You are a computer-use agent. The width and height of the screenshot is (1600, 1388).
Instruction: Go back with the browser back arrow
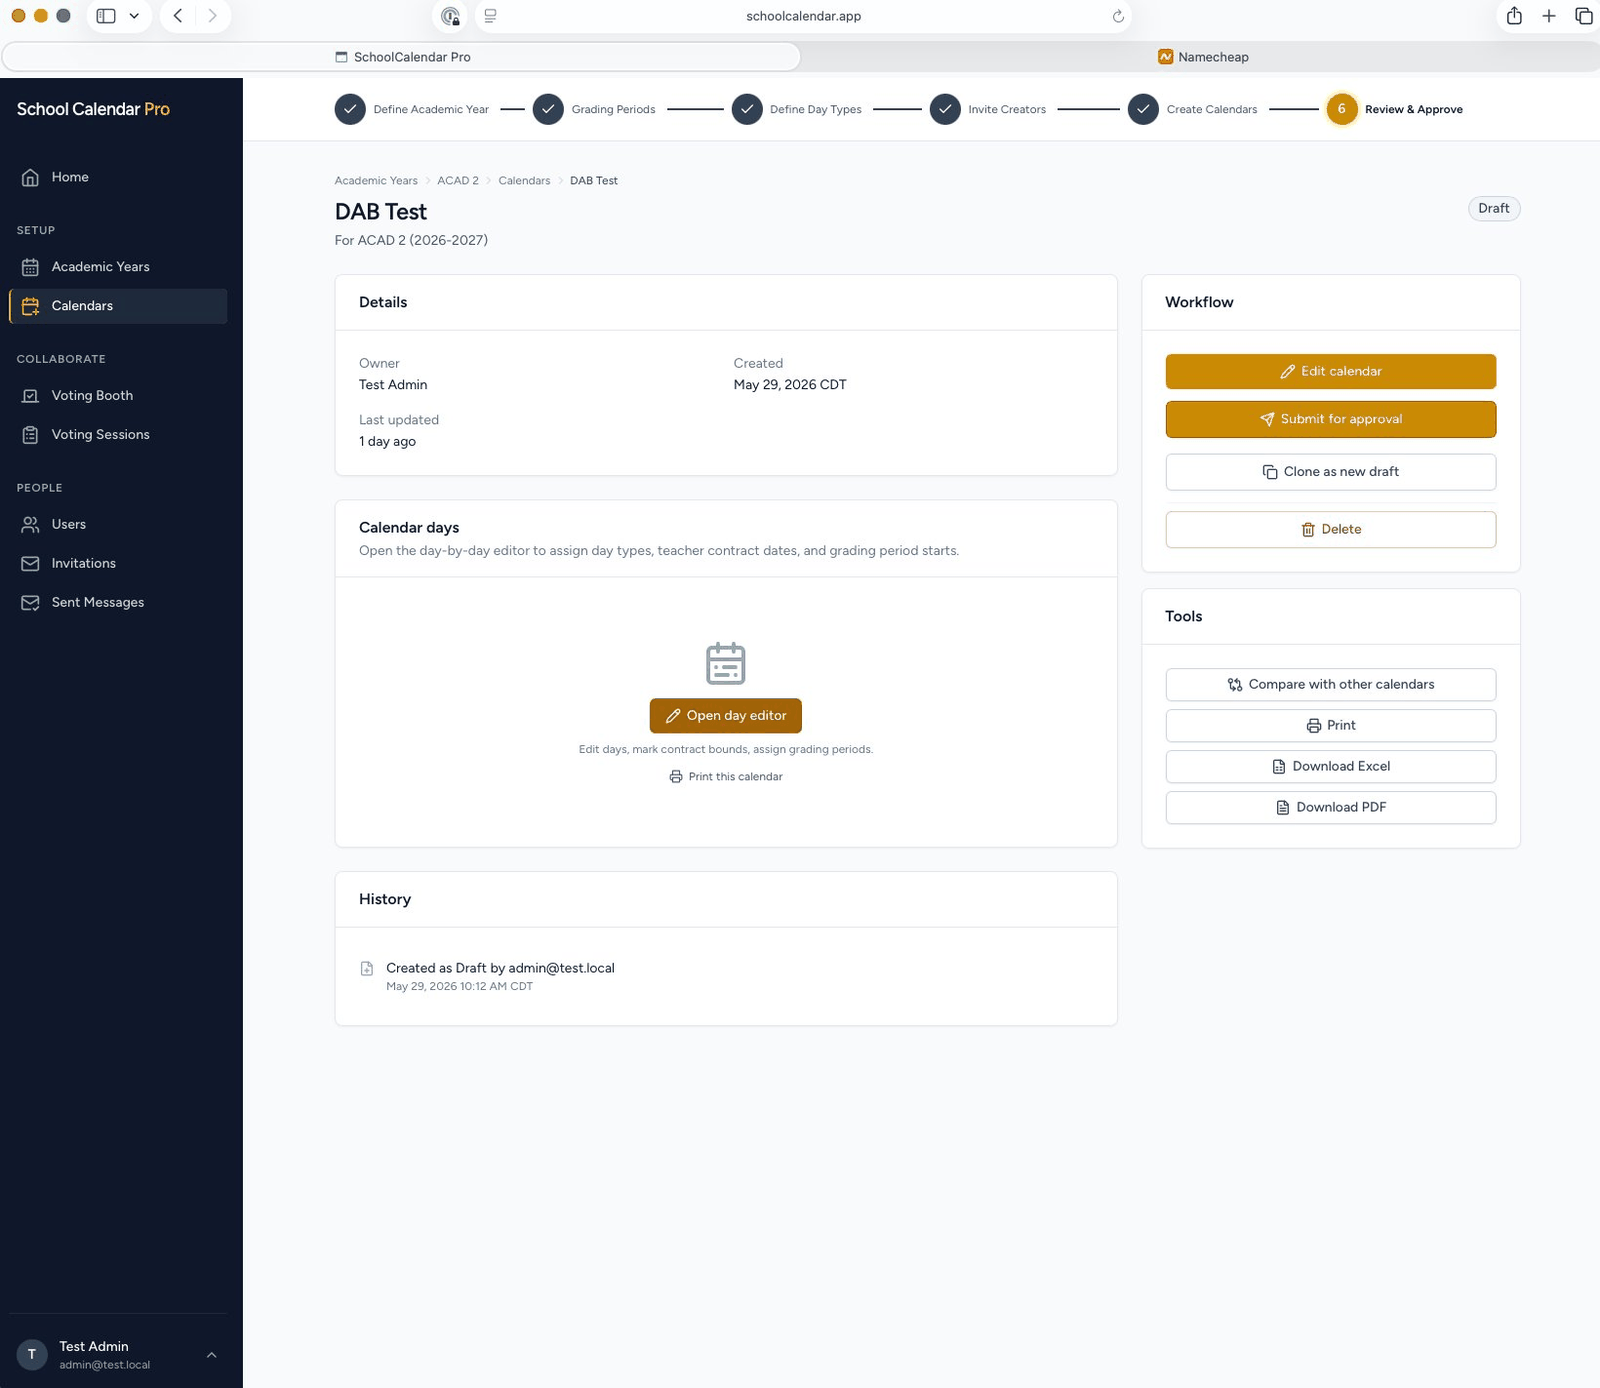[178, 16]
